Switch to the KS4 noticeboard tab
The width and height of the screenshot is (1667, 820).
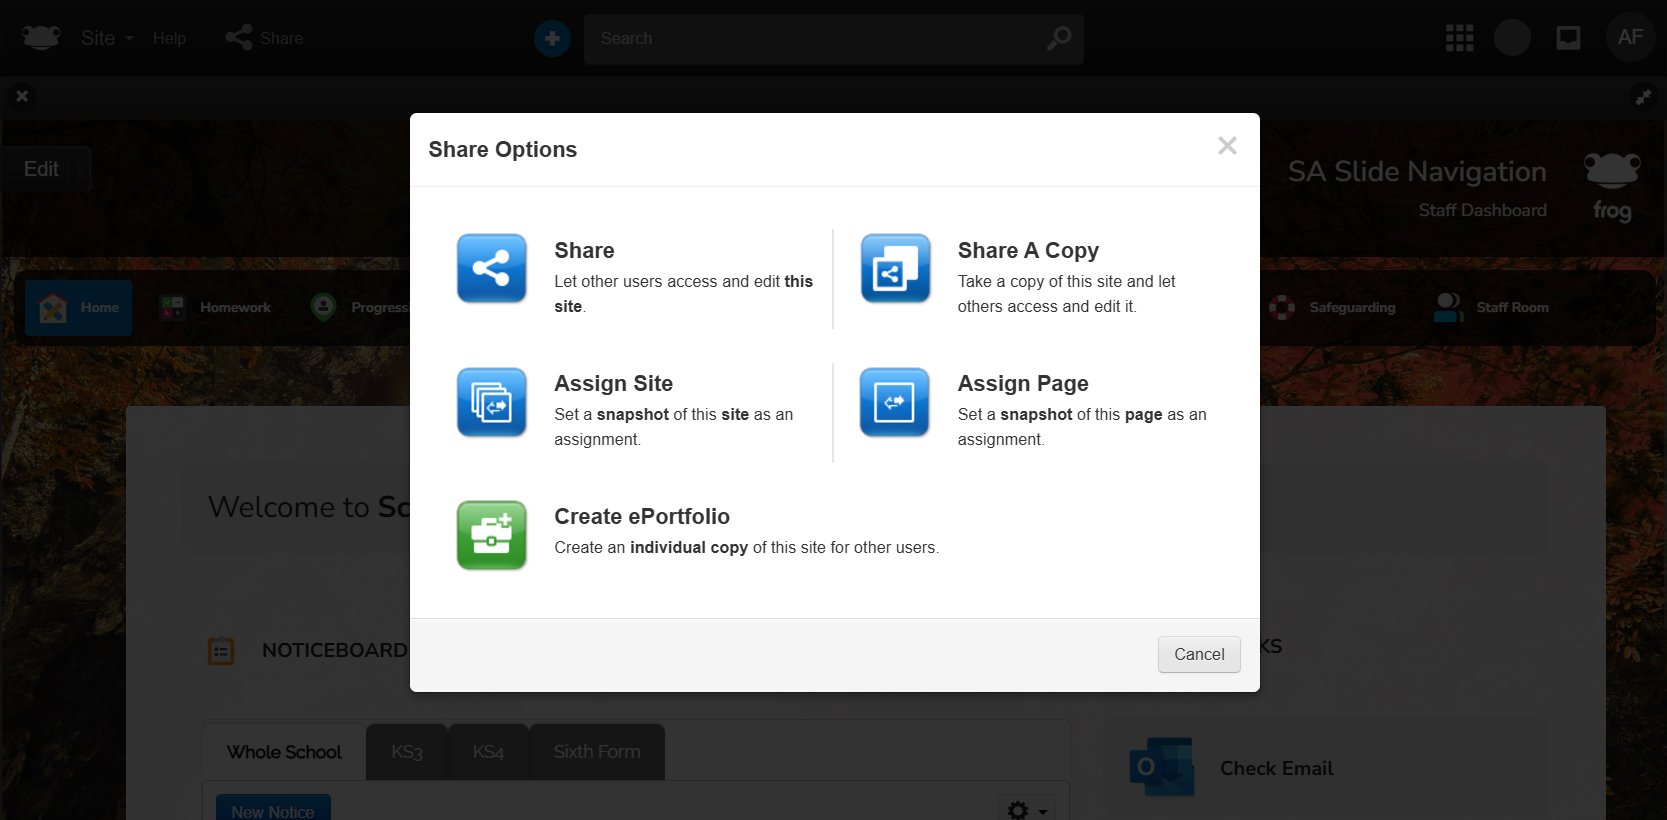point(488,752)
